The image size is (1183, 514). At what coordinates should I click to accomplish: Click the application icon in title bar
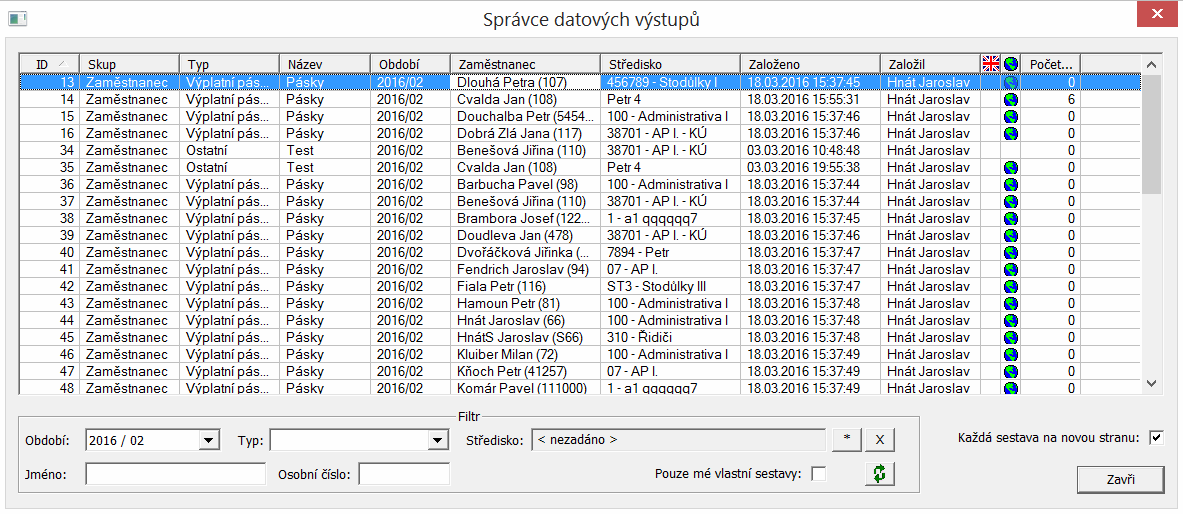(x=17, y=18)
